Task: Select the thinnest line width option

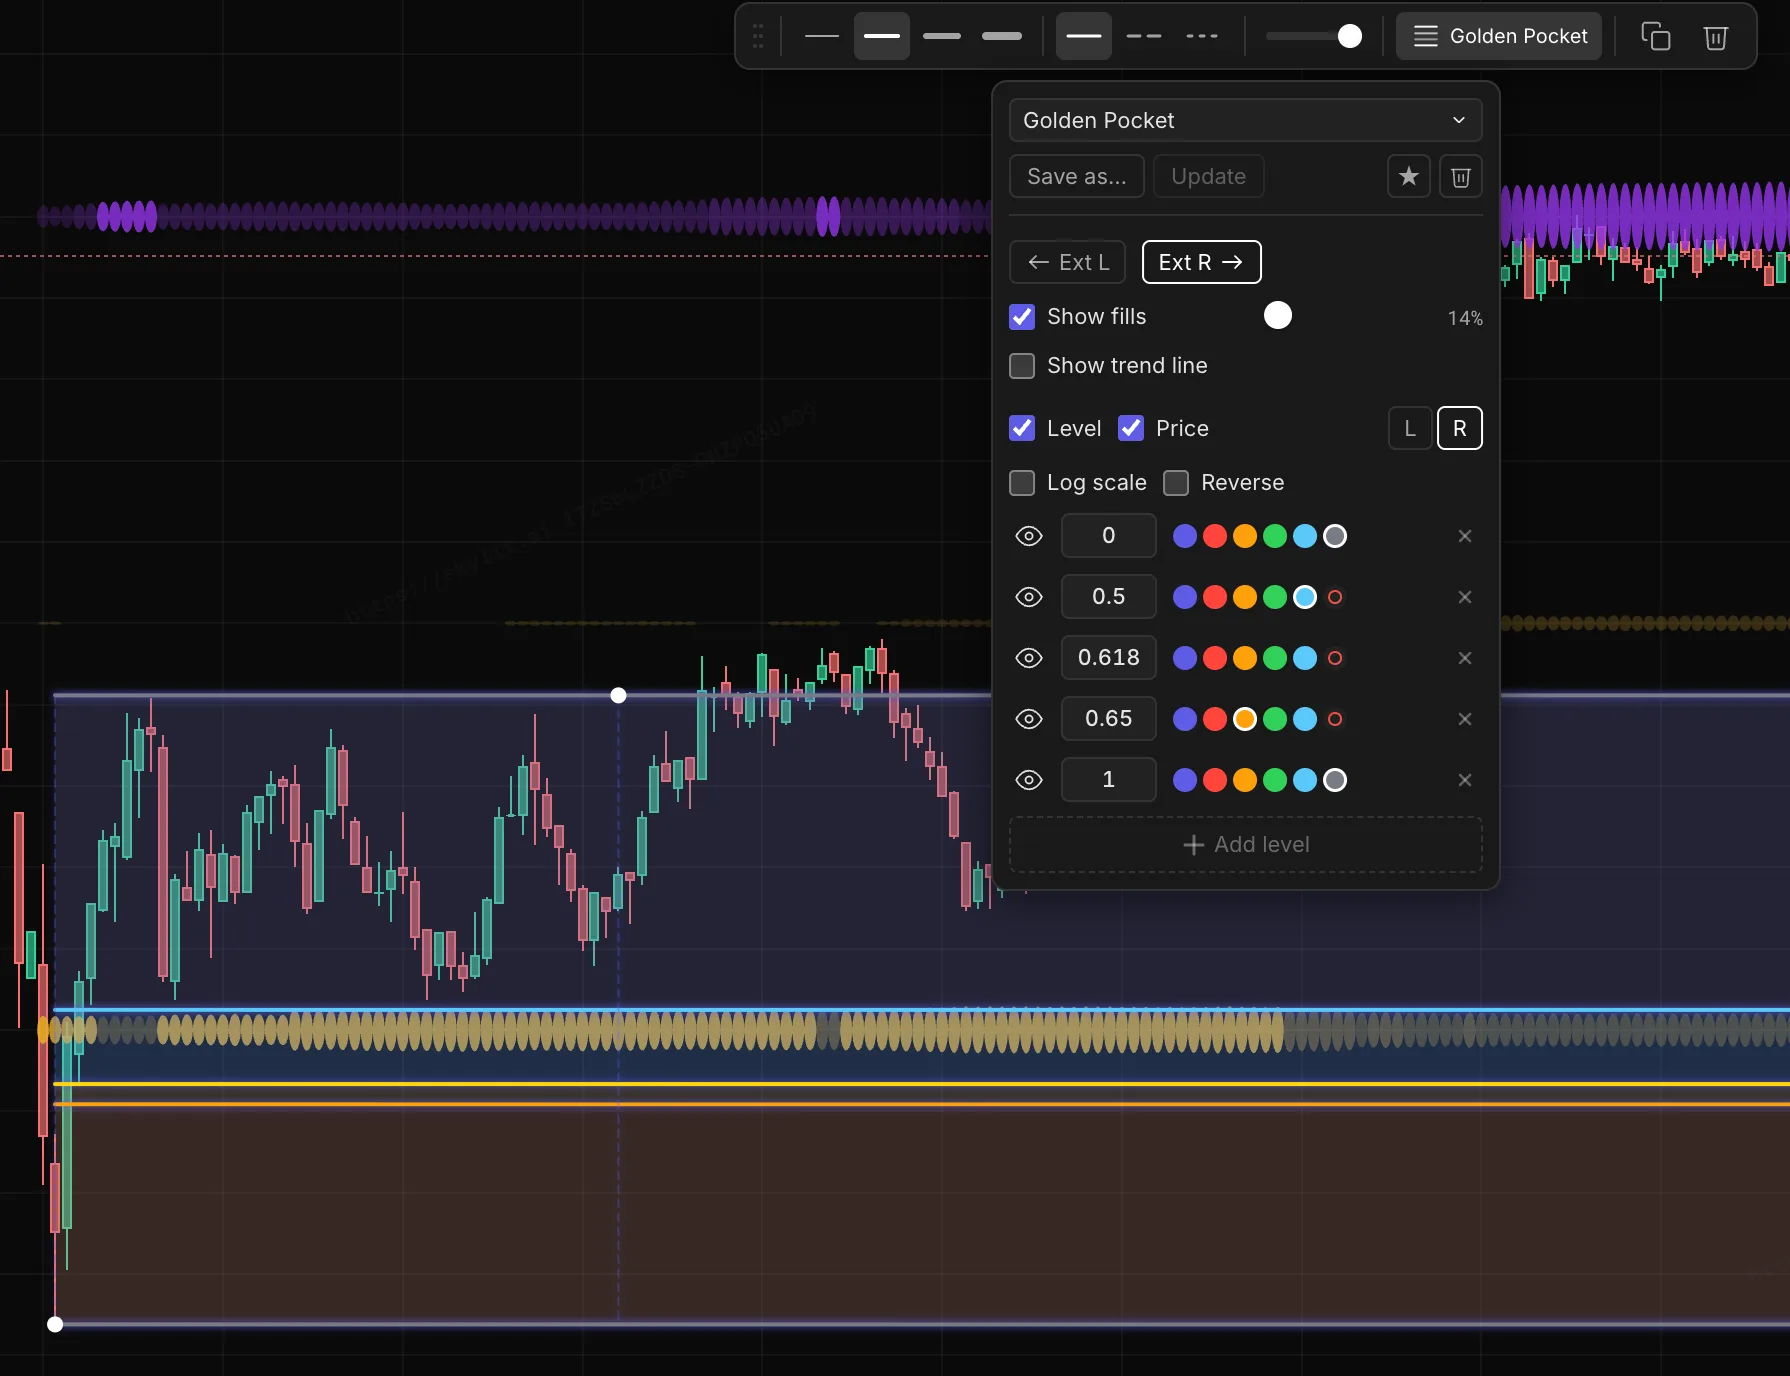Action: tap(822, 36)
